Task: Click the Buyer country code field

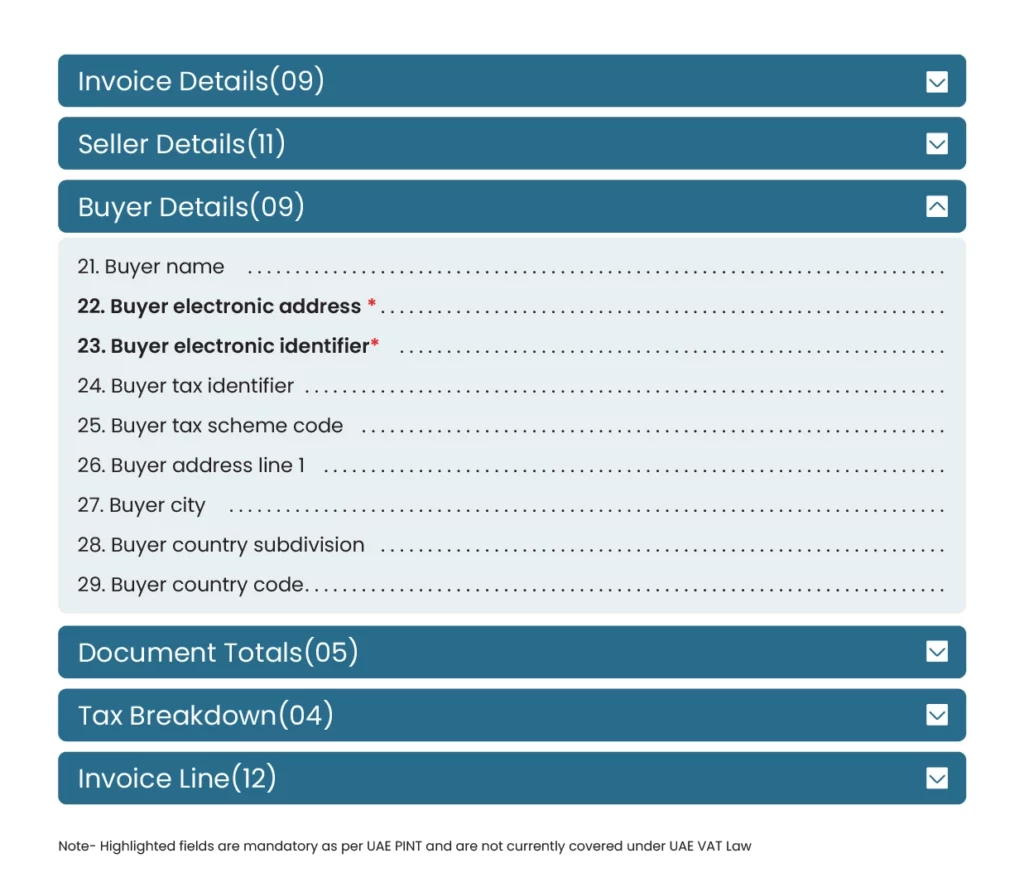Action: (191, 585)
